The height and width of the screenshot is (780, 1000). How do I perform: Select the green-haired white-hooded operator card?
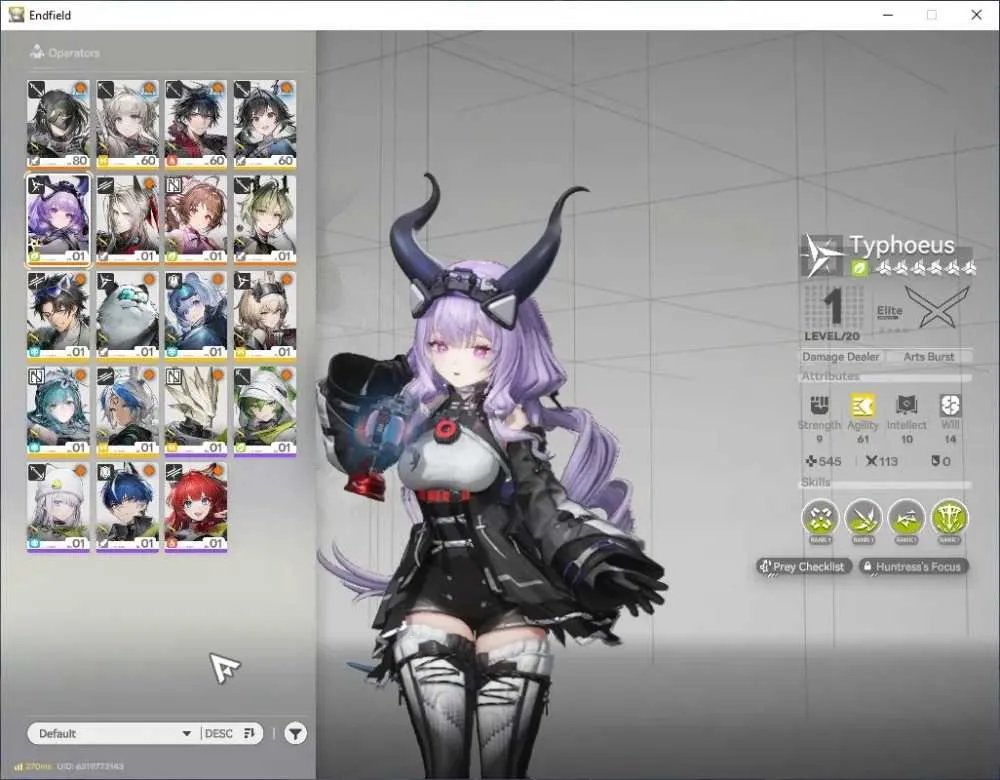pos(265,411)
